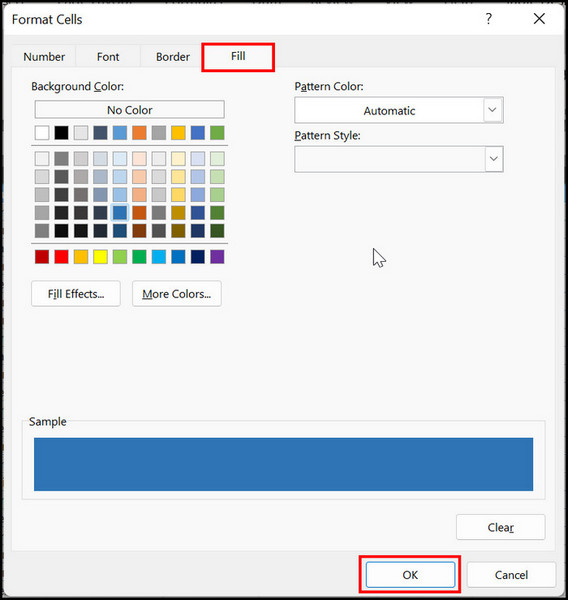Switch to the Number tab
Image resolution: width=568 pixels, height=600 pixels.
point(44,57)
